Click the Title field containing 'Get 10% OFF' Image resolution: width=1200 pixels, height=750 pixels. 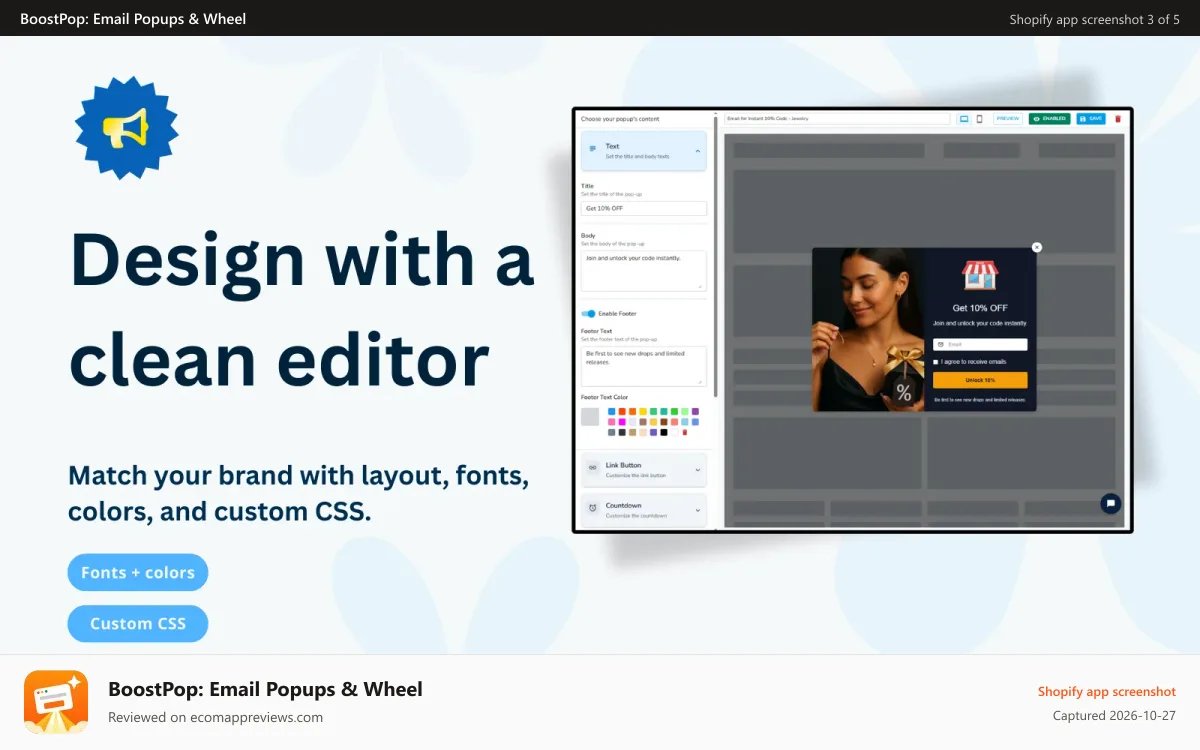click(x=644, y=208)
